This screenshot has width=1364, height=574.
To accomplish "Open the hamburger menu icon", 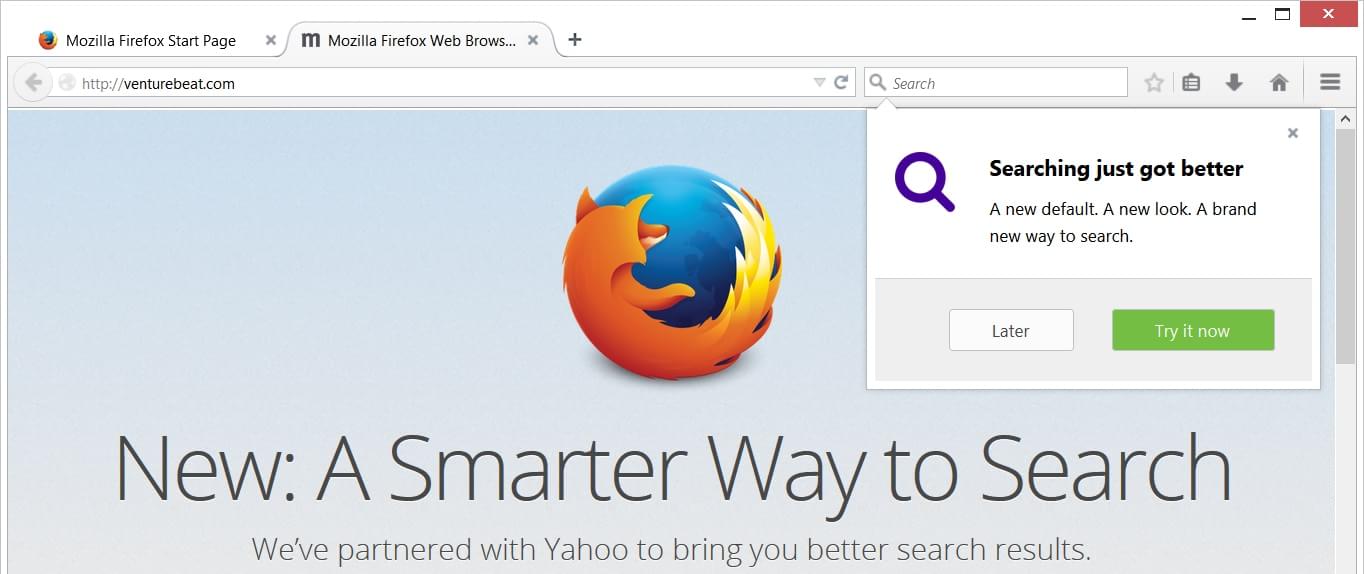I will (x=1330, y=83).
